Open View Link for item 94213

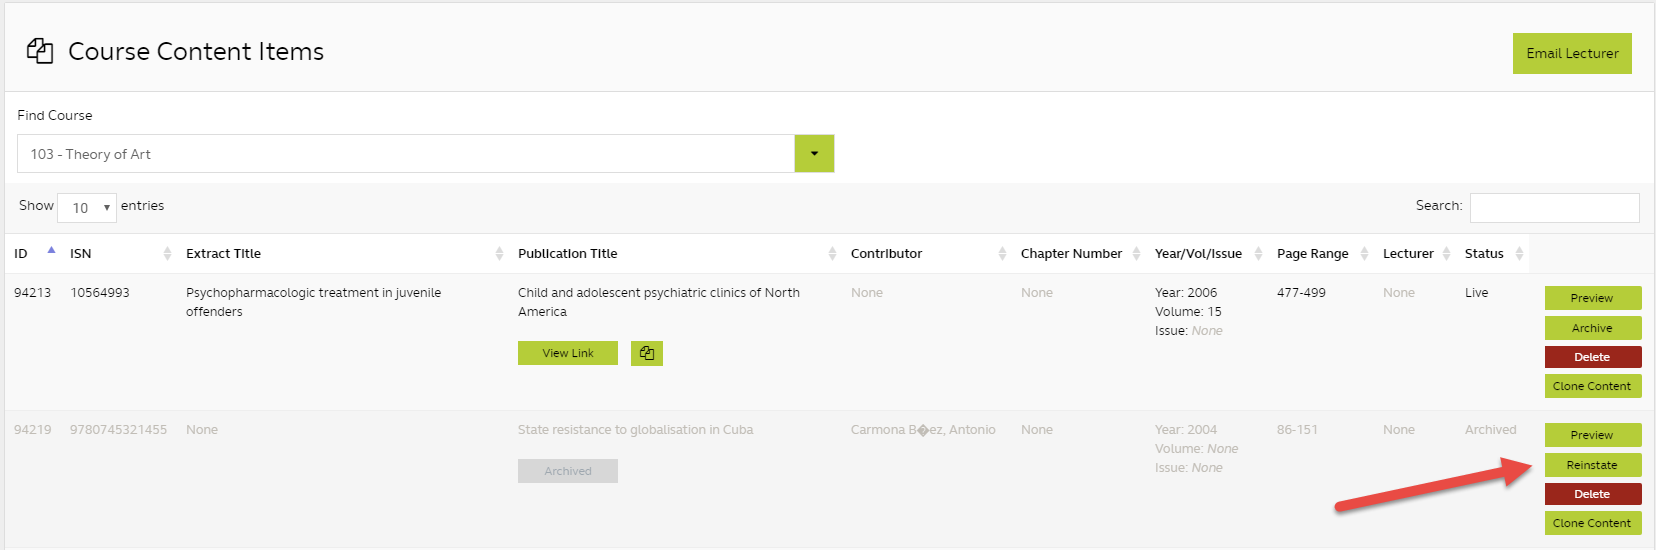click(x=567, y=353)
